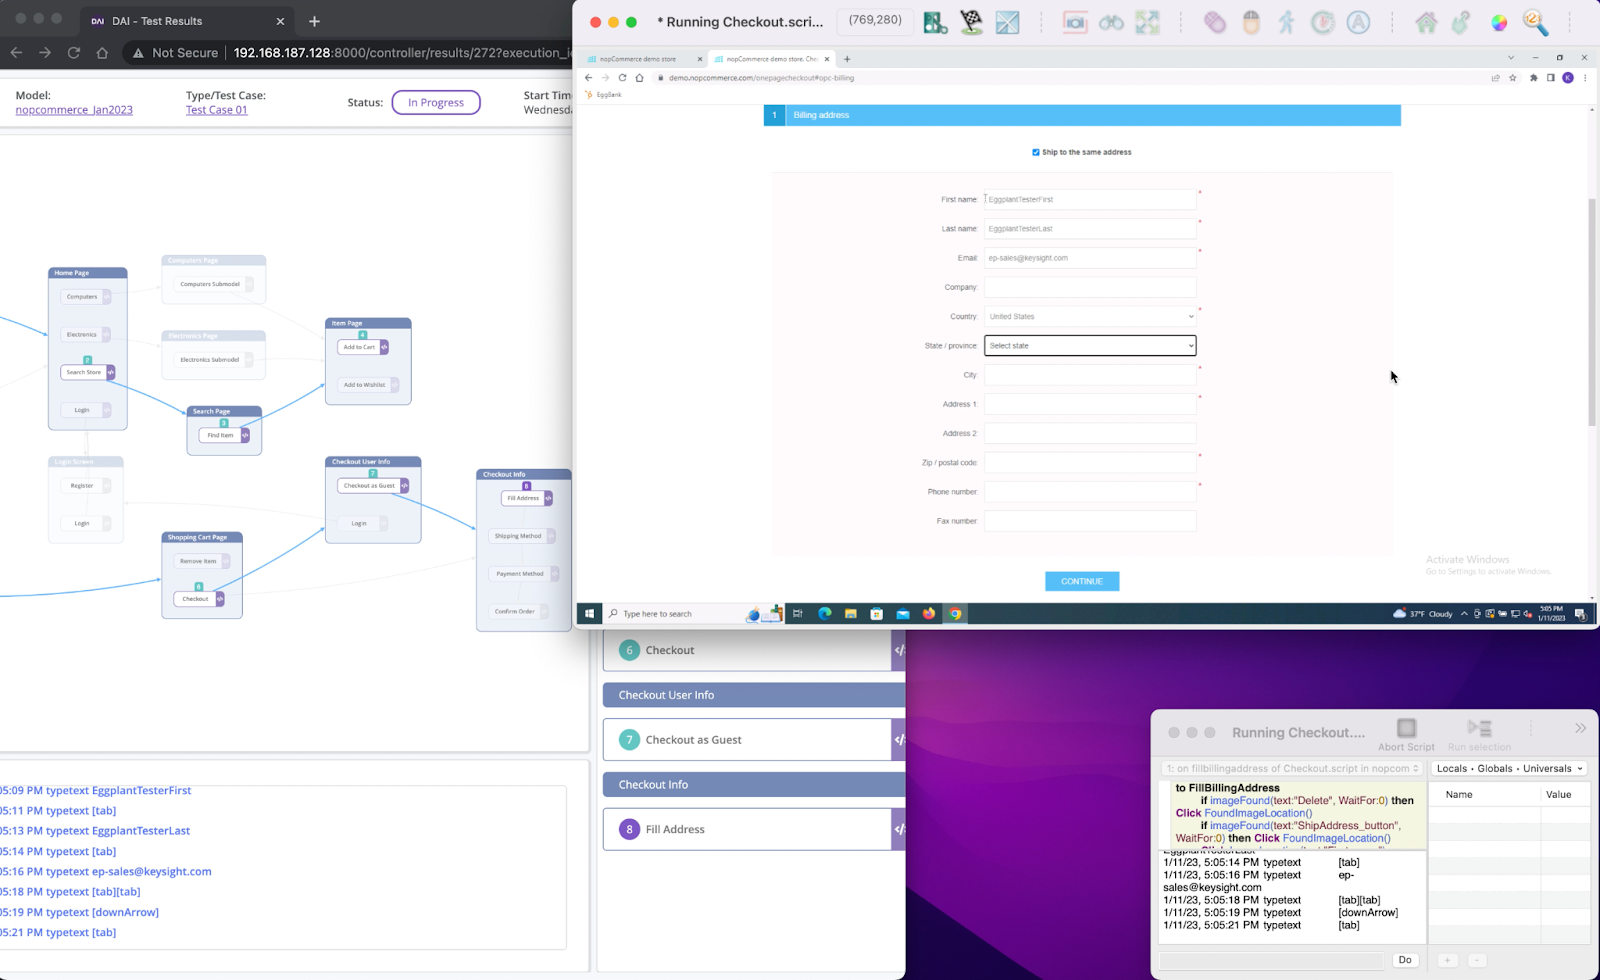Click Task View icon in Windows taskbar
The width and height of the screenshot is (1600, 980).
798,614
